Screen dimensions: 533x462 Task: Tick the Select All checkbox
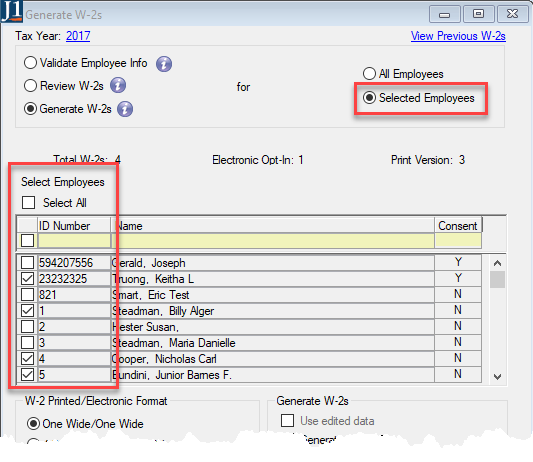pos(28,203)
